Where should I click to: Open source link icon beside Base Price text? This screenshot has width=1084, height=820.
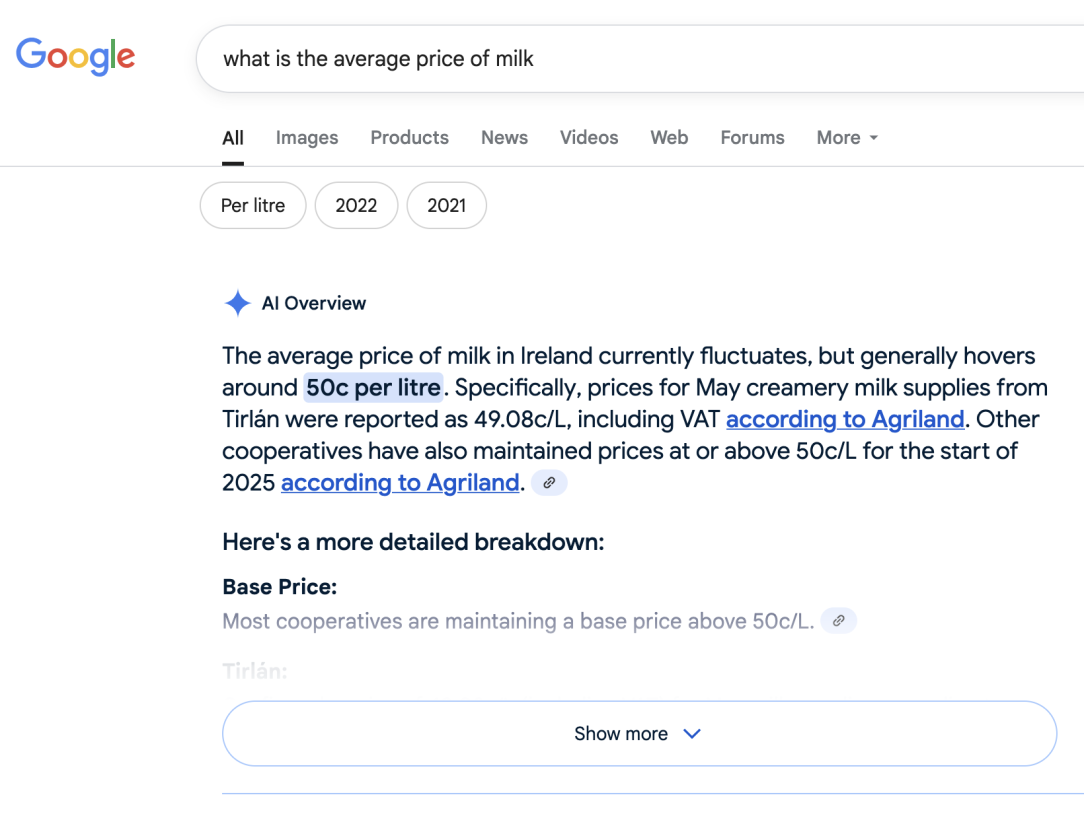(838, 621)
